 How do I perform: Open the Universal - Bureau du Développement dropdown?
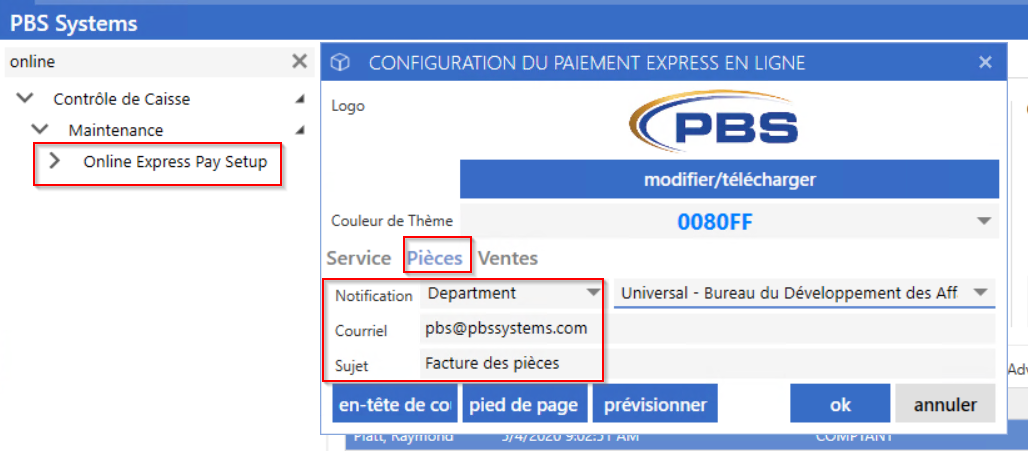[804, 293]
